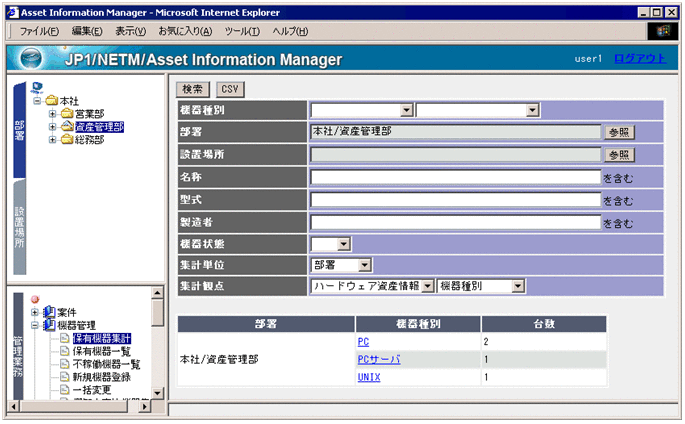Open the ヘルプ(H) menu

point(290,31)
